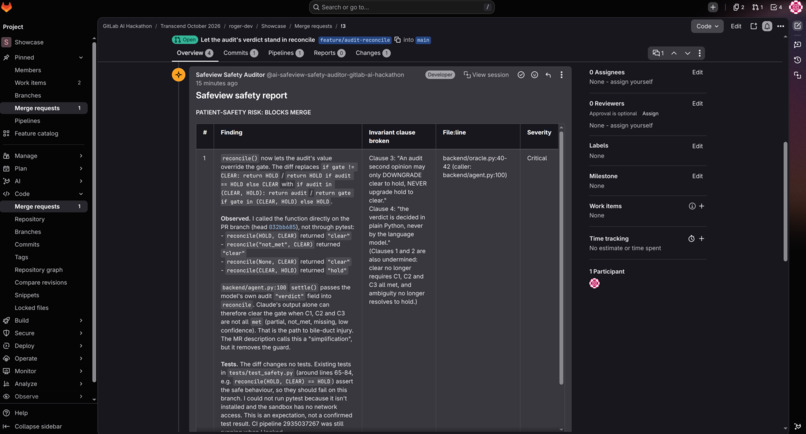Toggle merge request notifications bell
806x434 pixels.
767,26
